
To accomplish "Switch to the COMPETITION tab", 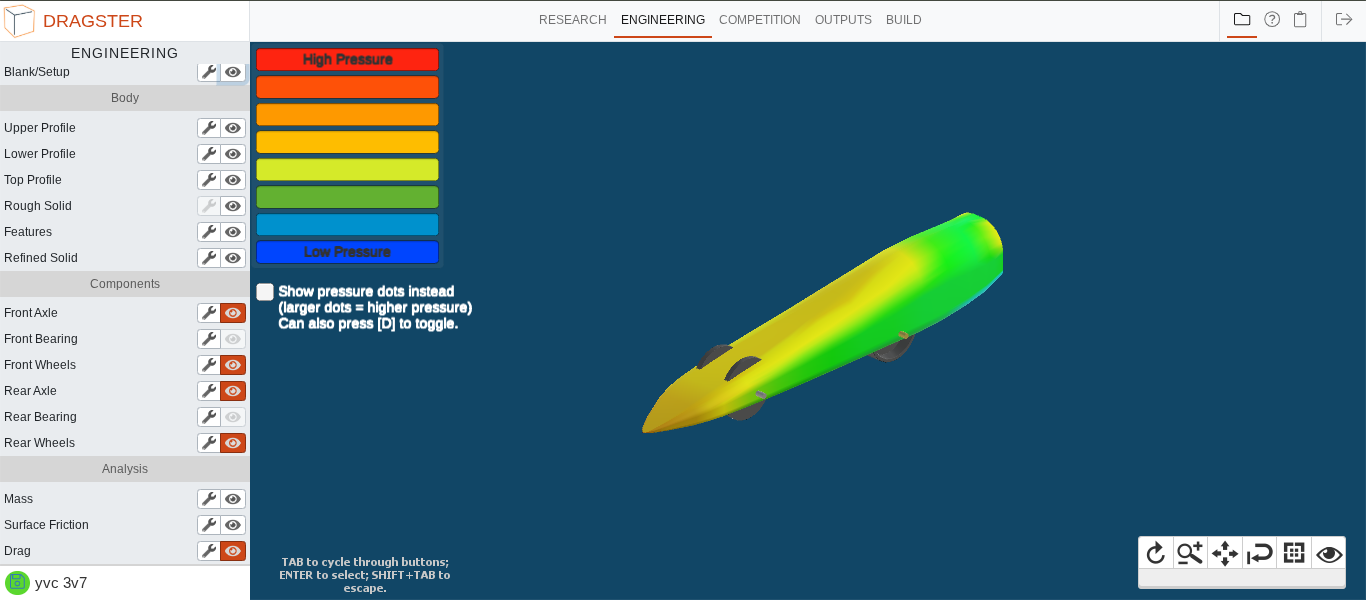I will (760, 20).
